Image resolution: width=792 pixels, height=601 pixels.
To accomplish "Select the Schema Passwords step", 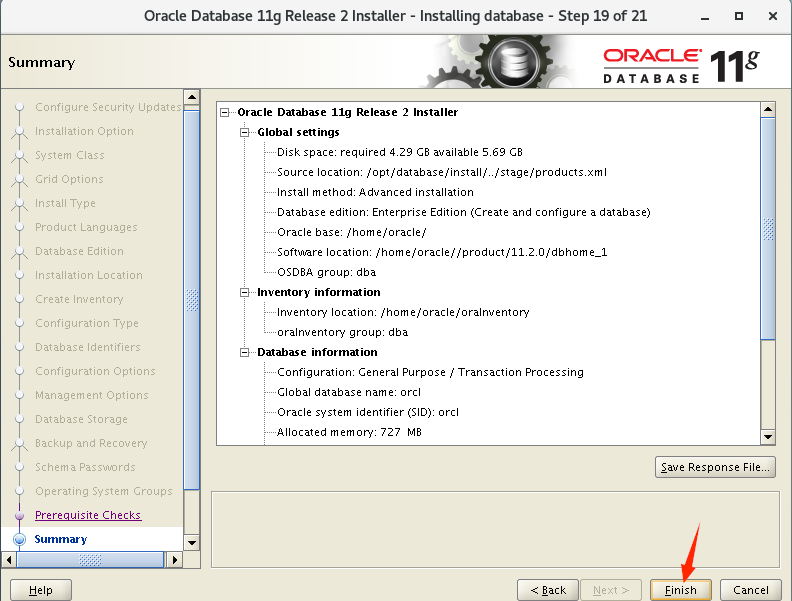I will coord(85,467).
